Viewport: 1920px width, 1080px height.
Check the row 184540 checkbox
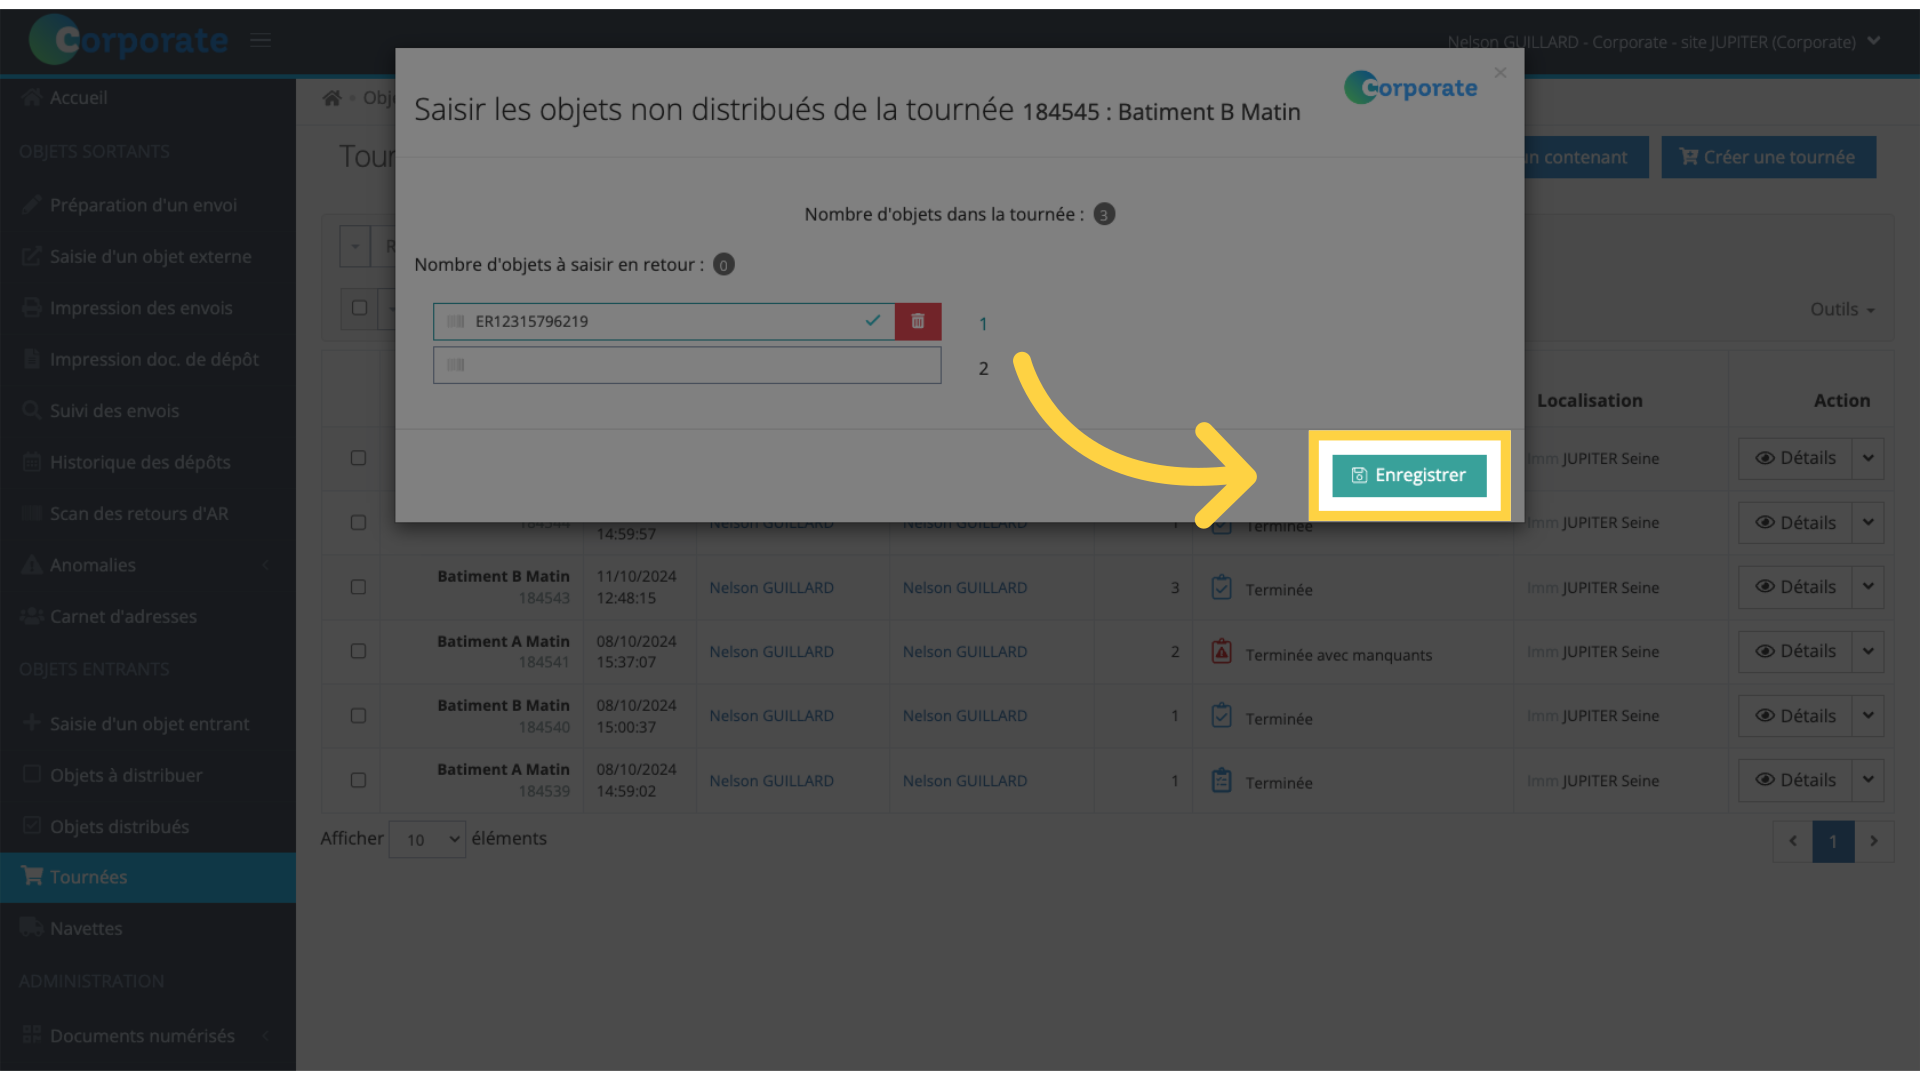point(358,716)
